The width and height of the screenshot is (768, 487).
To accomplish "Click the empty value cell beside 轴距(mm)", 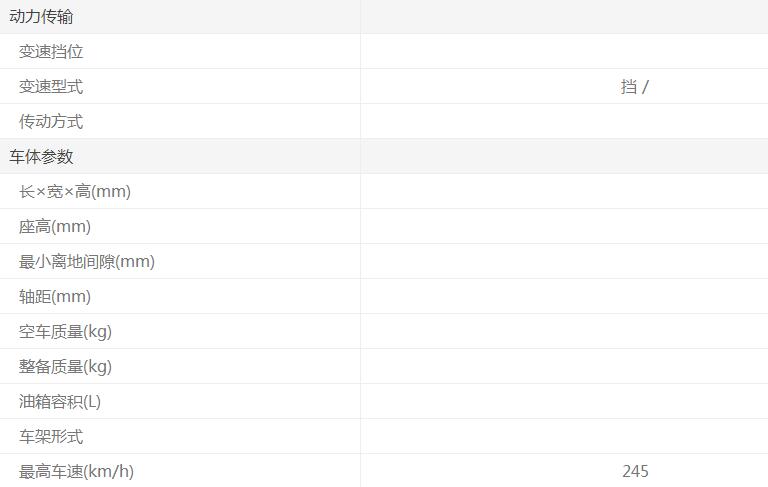I will 564,297.
